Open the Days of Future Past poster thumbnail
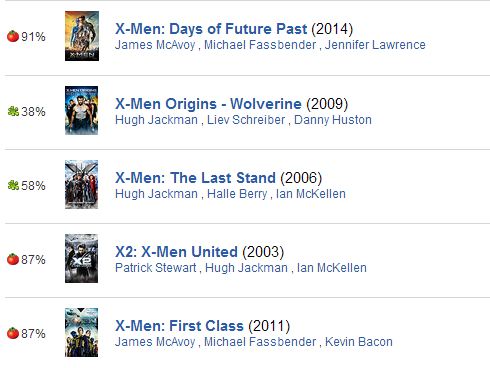 click(x=82, y=36)
